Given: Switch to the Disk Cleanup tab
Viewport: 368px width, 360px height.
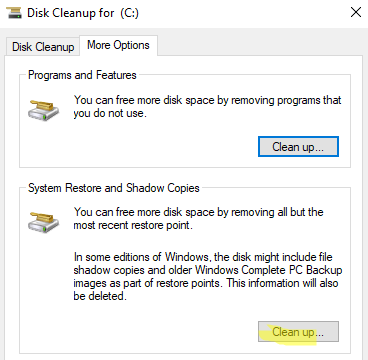Looking at the screenshot, I should pos(43,47).
